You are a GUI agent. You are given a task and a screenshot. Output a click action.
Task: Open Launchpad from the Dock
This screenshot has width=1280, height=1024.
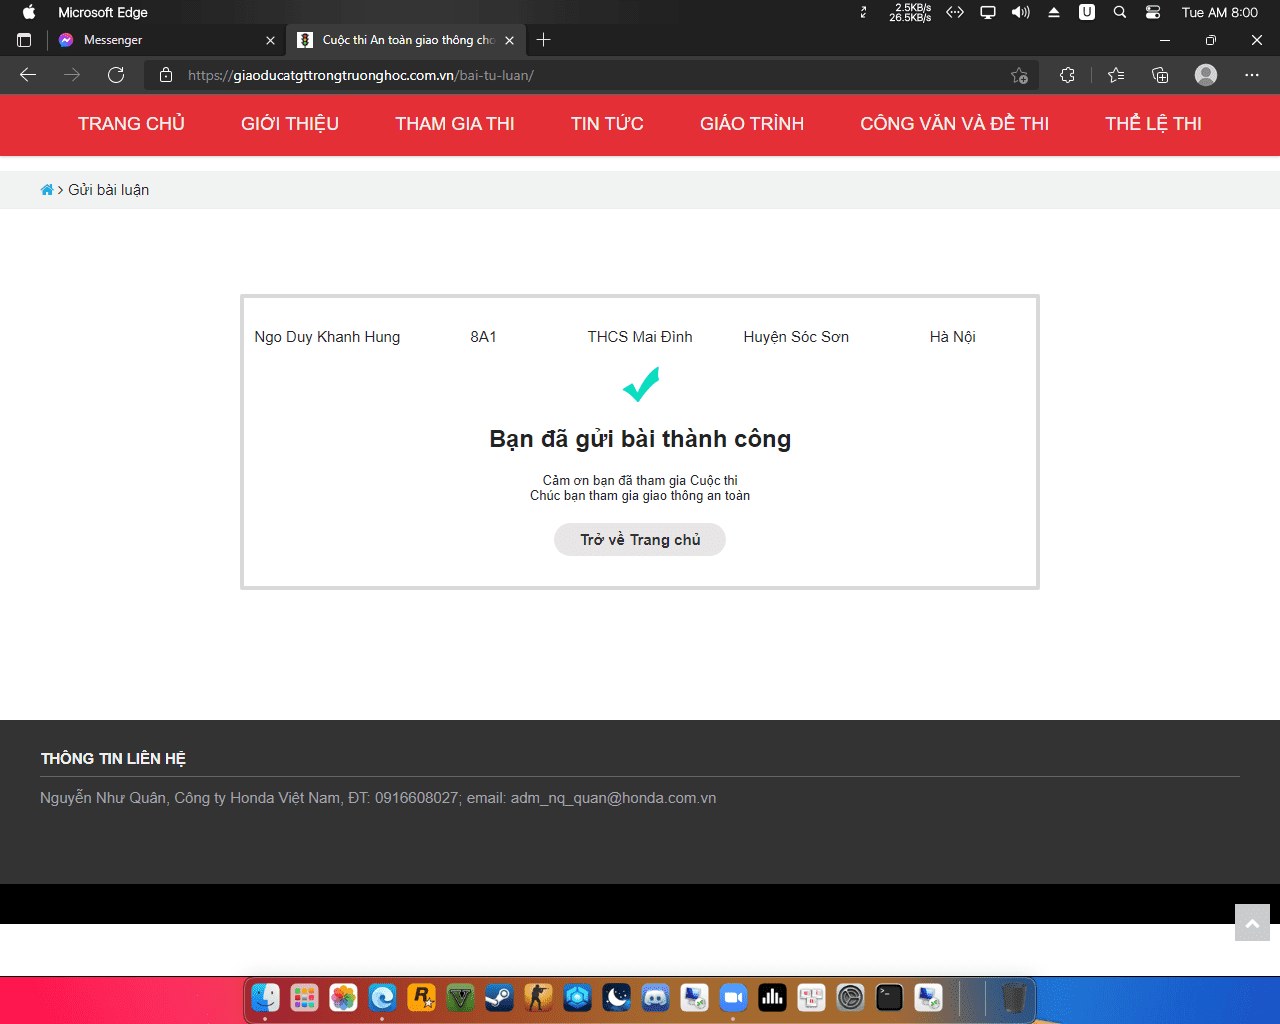pos(304,997)
